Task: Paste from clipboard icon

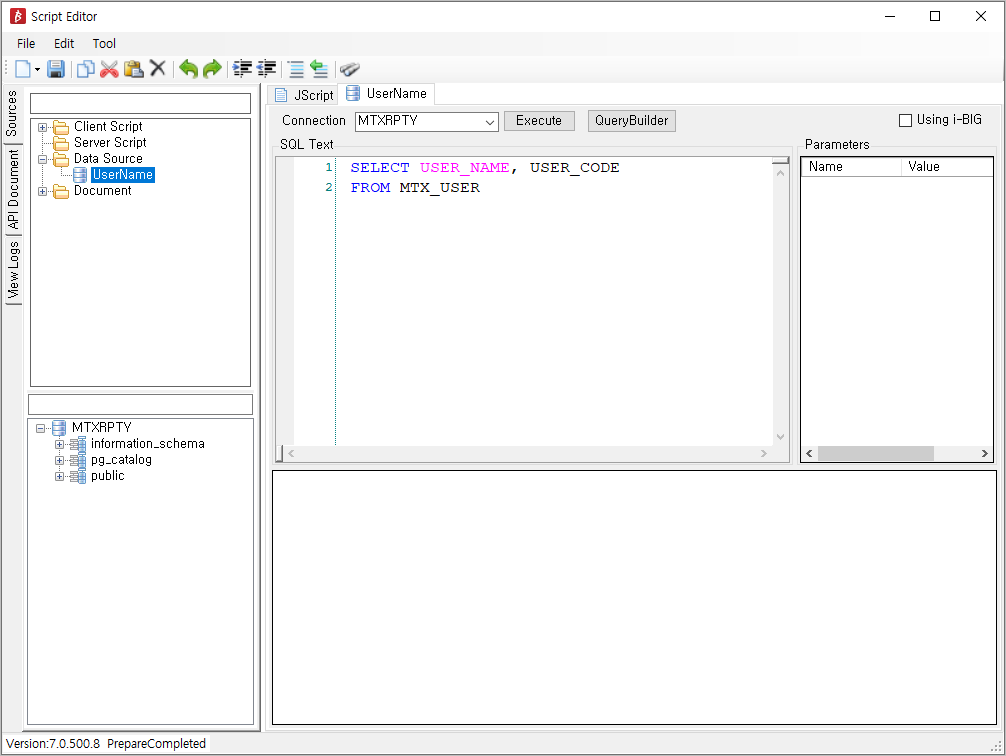Action: [x=133, y=69]
